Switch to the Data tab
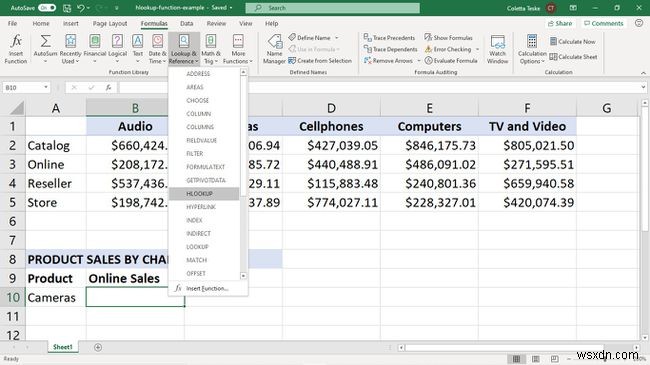Viewport: 650px width, 365px height. tap(187, 24)
